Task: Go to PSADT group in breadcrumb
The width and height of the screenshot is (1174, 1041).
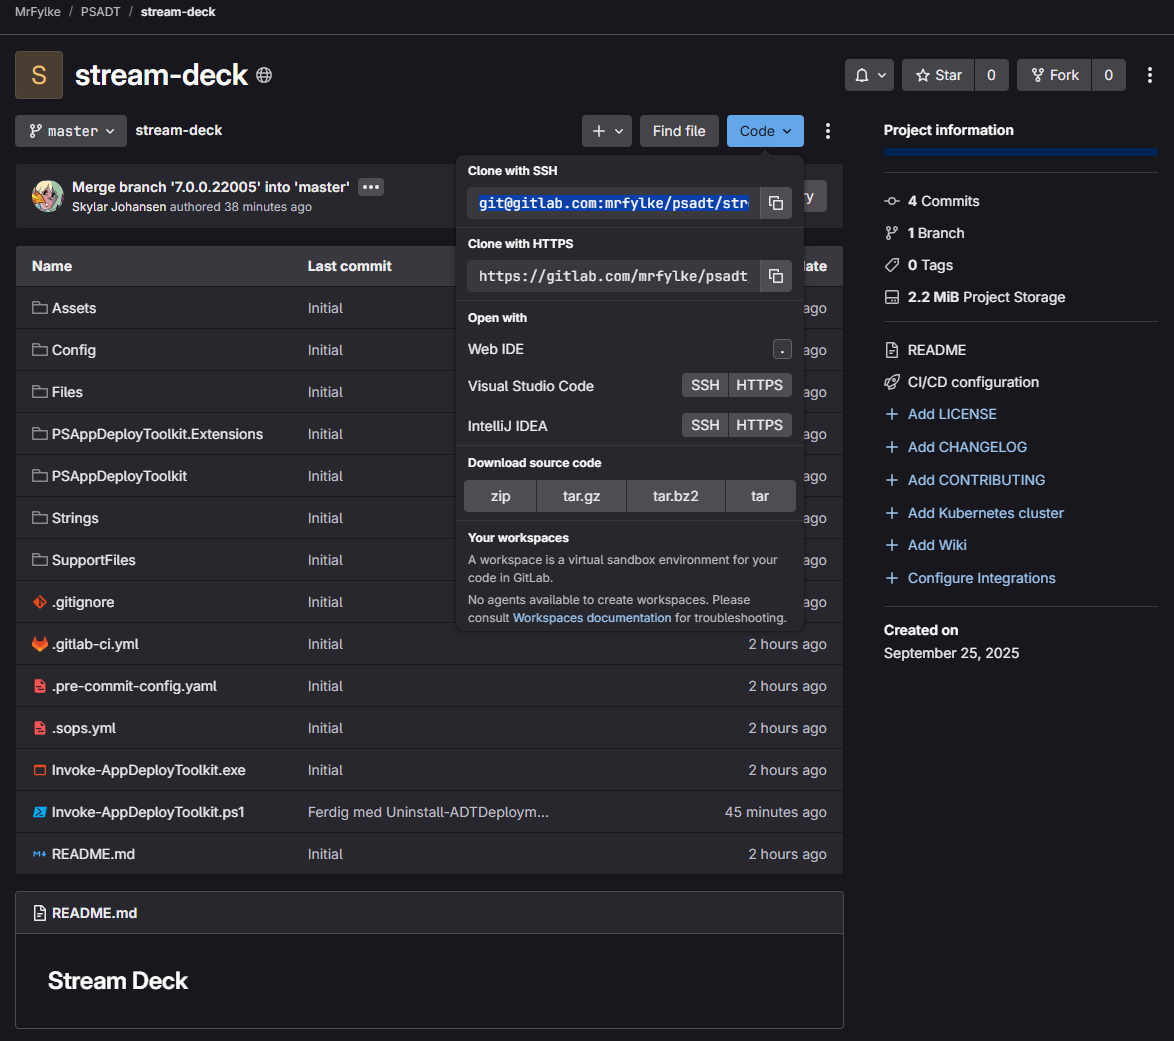Action: point(100,12)
